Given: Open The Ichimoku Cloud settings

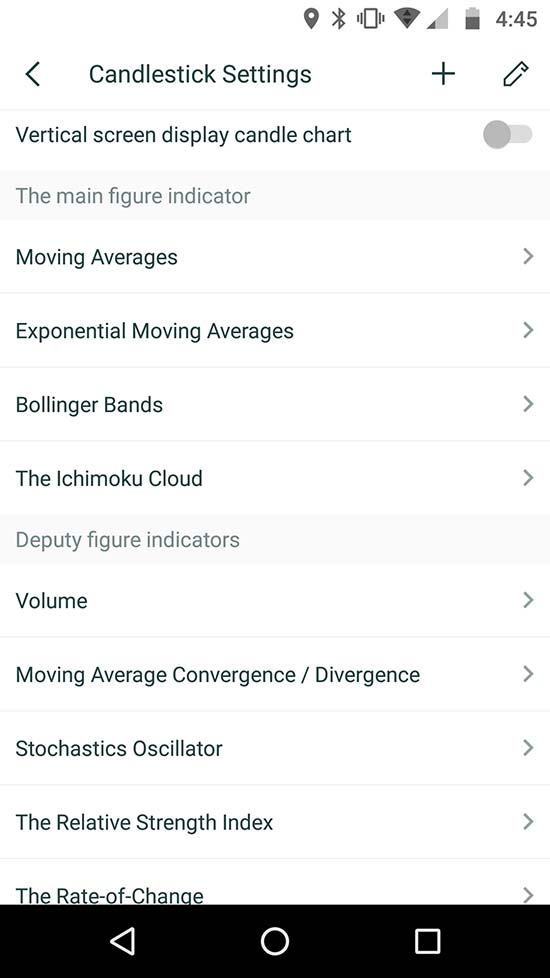Looking at the screenshot, I should click(x=275, y=478).
